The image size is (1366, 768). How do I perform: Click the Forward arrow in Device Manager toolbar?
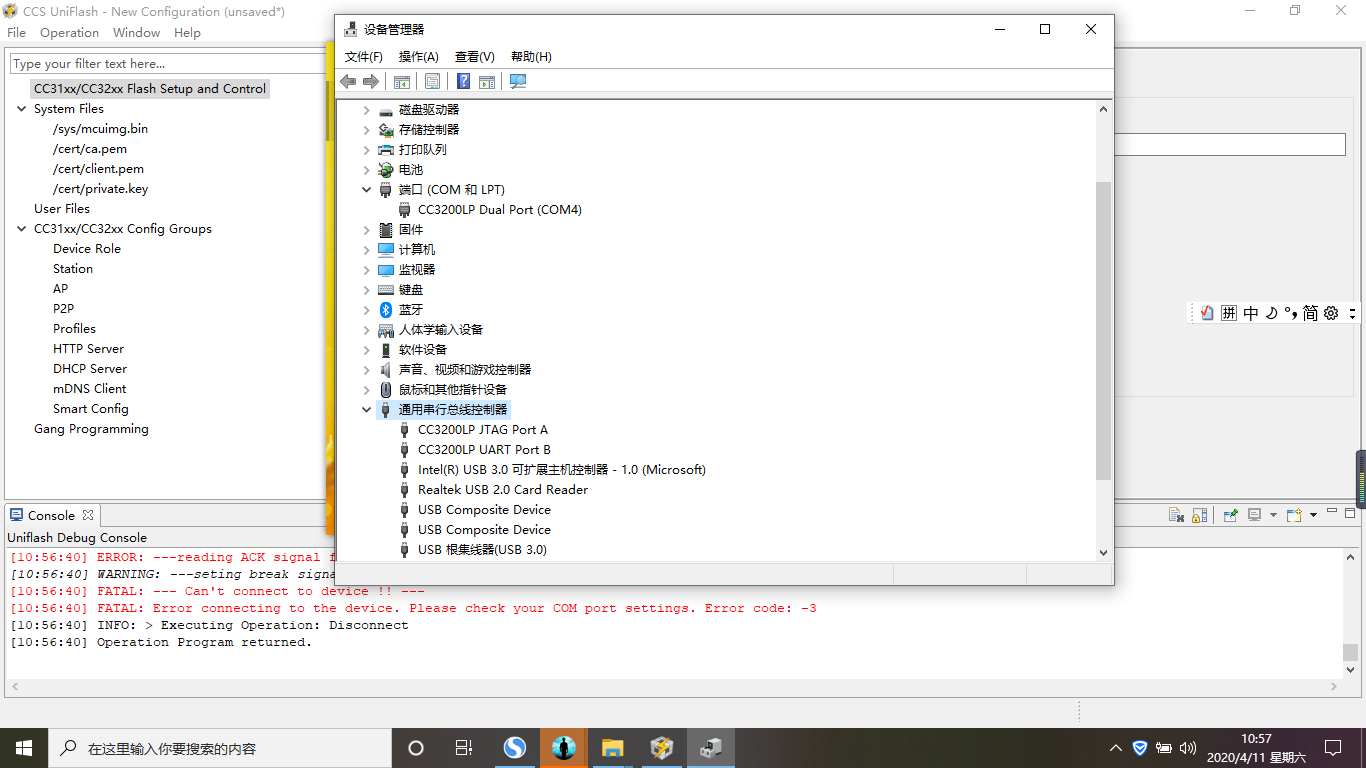click(x=371, y=81)
